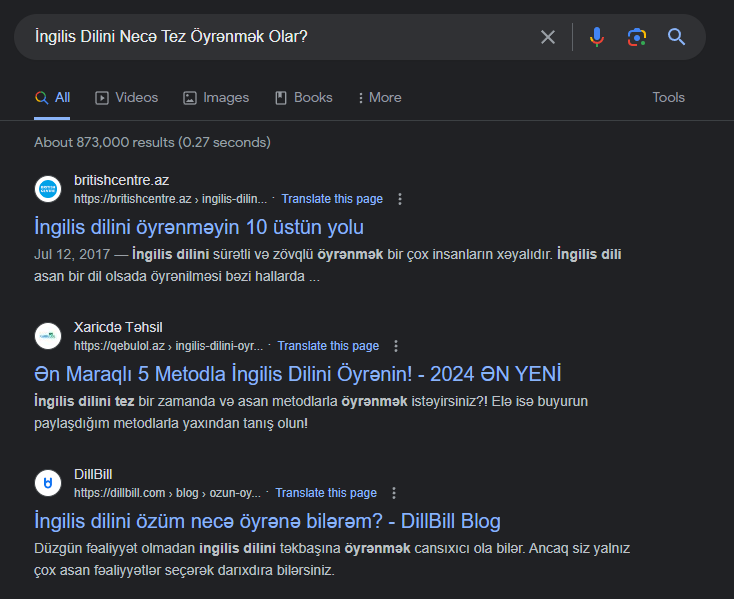Viewport: 734px width, 599px height.
Task: Click 'About 873,000 results' stats text
Action: [x=152, y=142]
